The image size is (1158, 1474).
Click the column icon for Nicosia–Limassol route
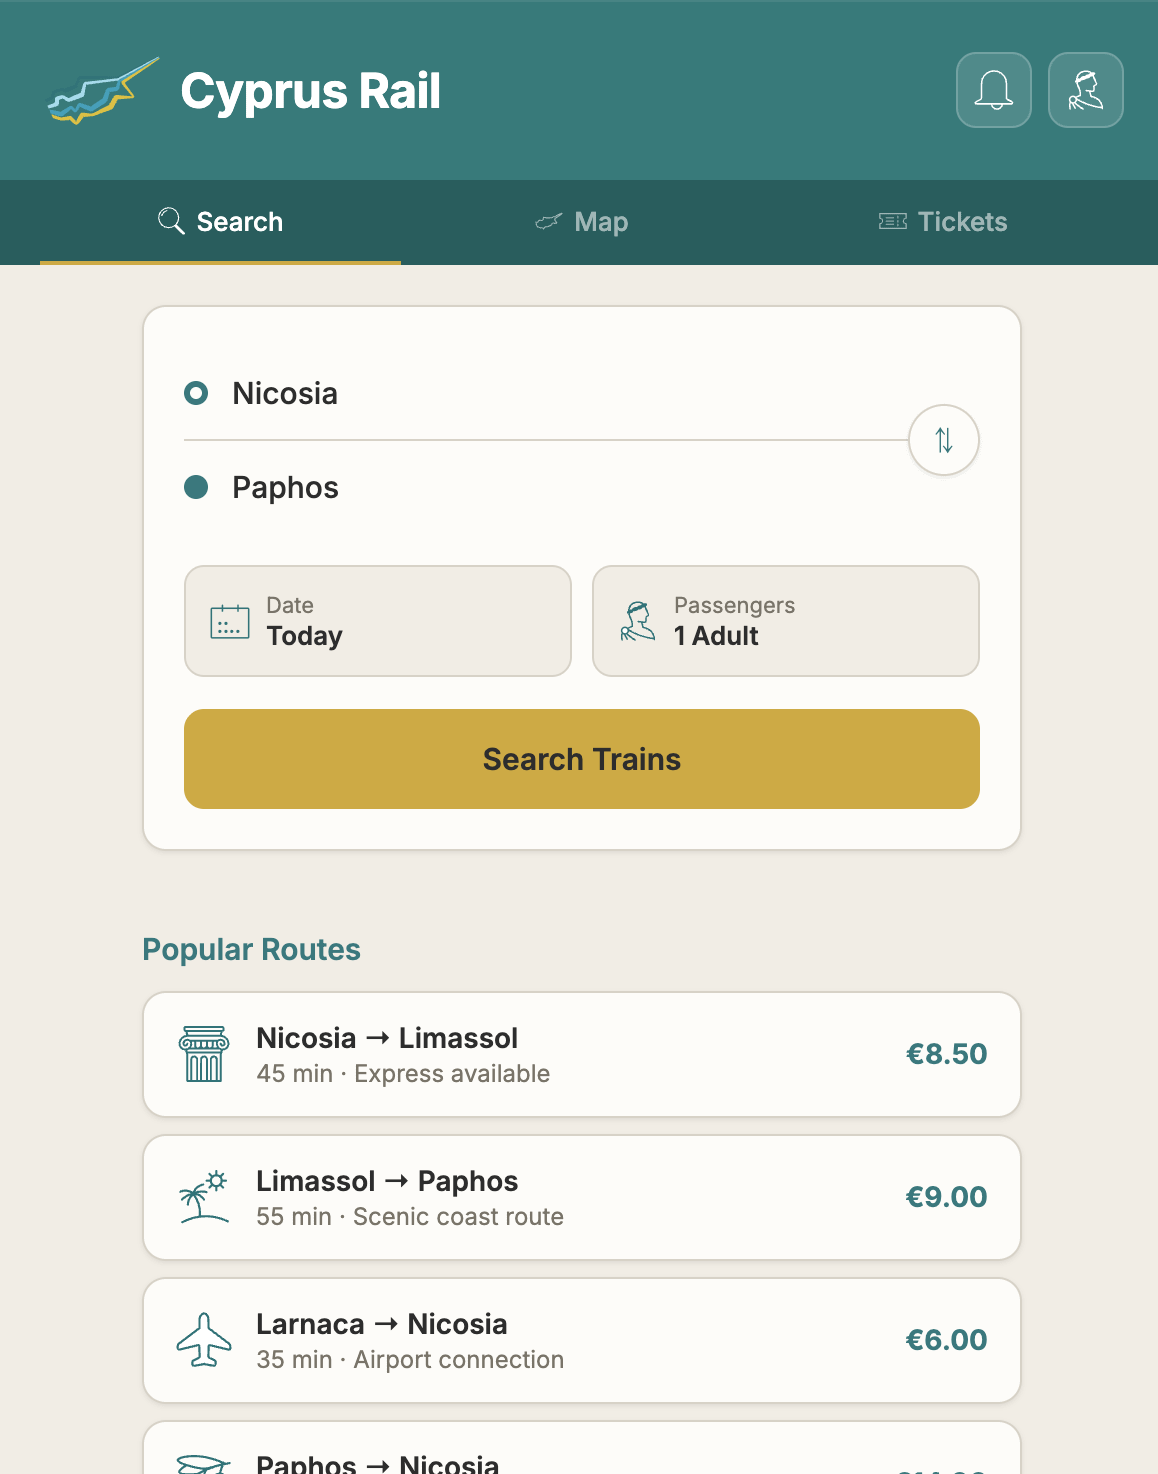click(204, 1054)
